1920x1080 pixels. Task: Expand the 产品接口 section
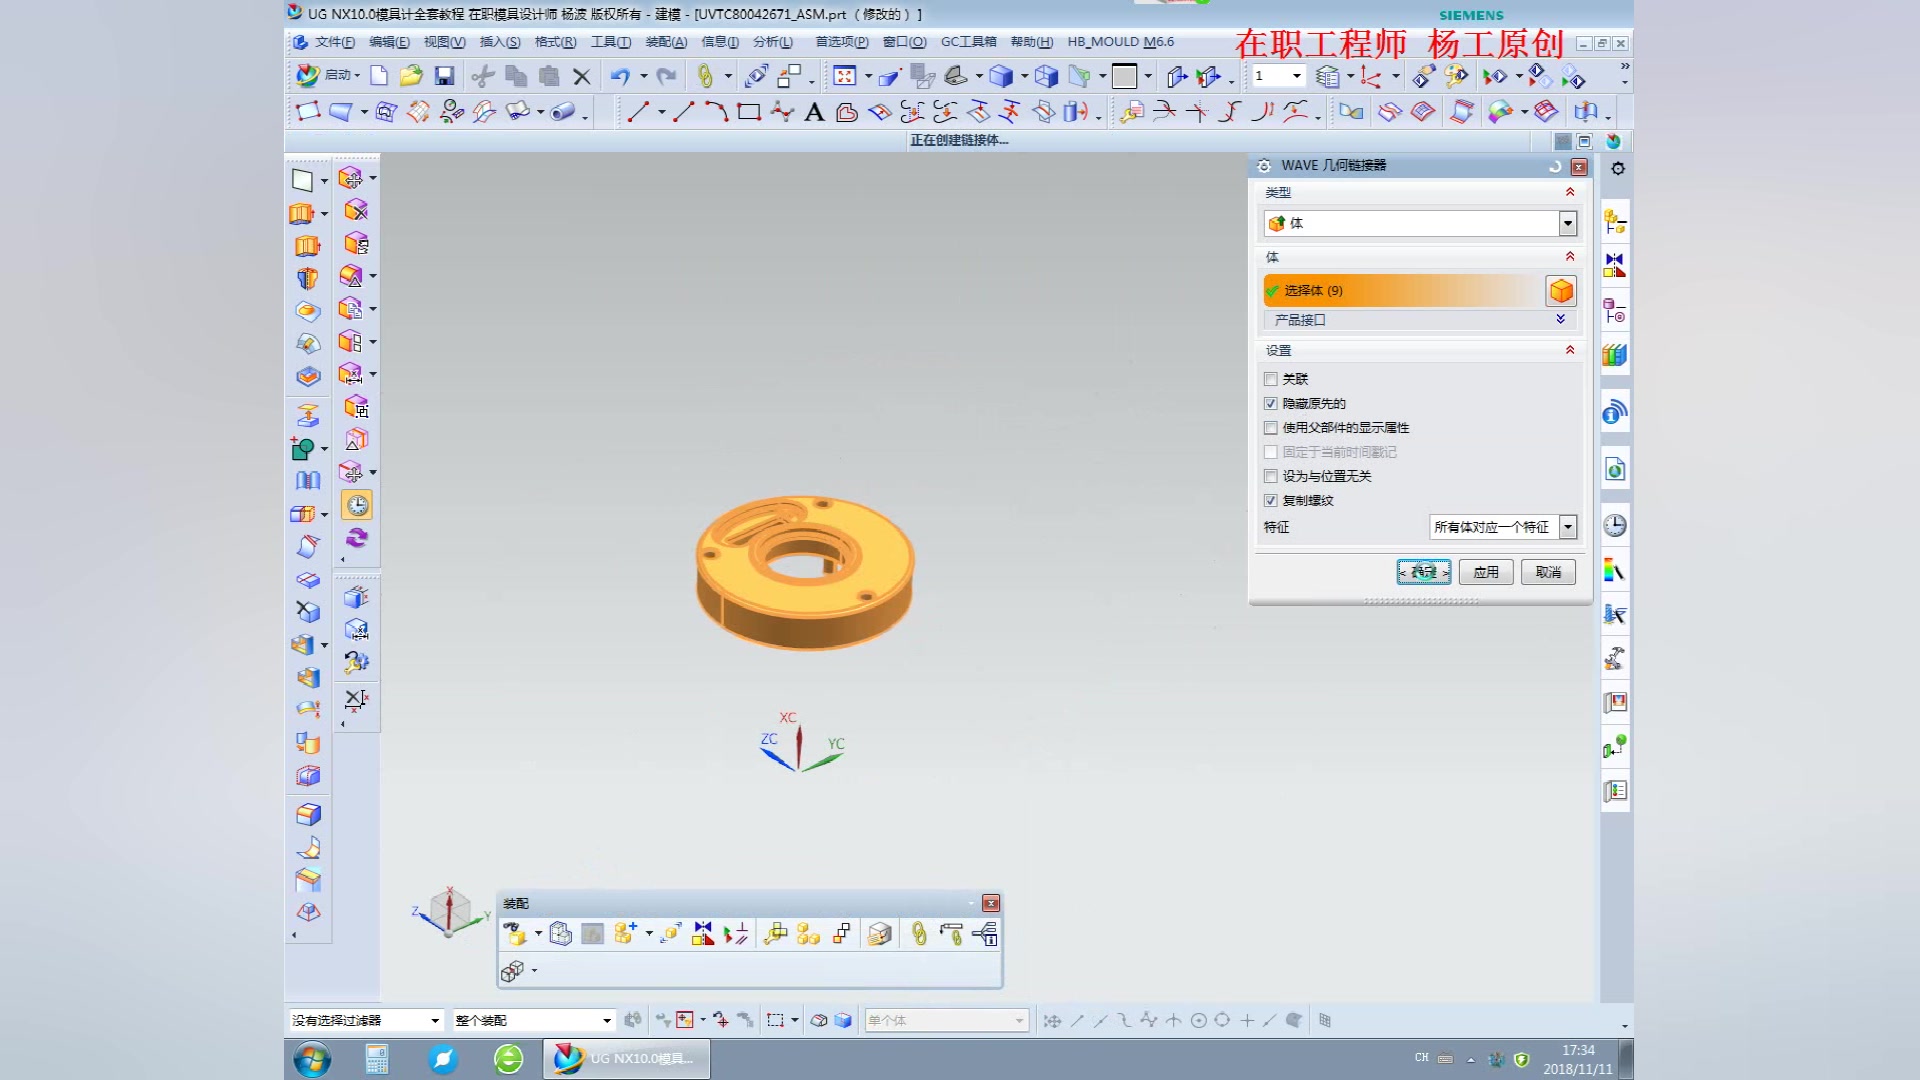click(1560, 320)
